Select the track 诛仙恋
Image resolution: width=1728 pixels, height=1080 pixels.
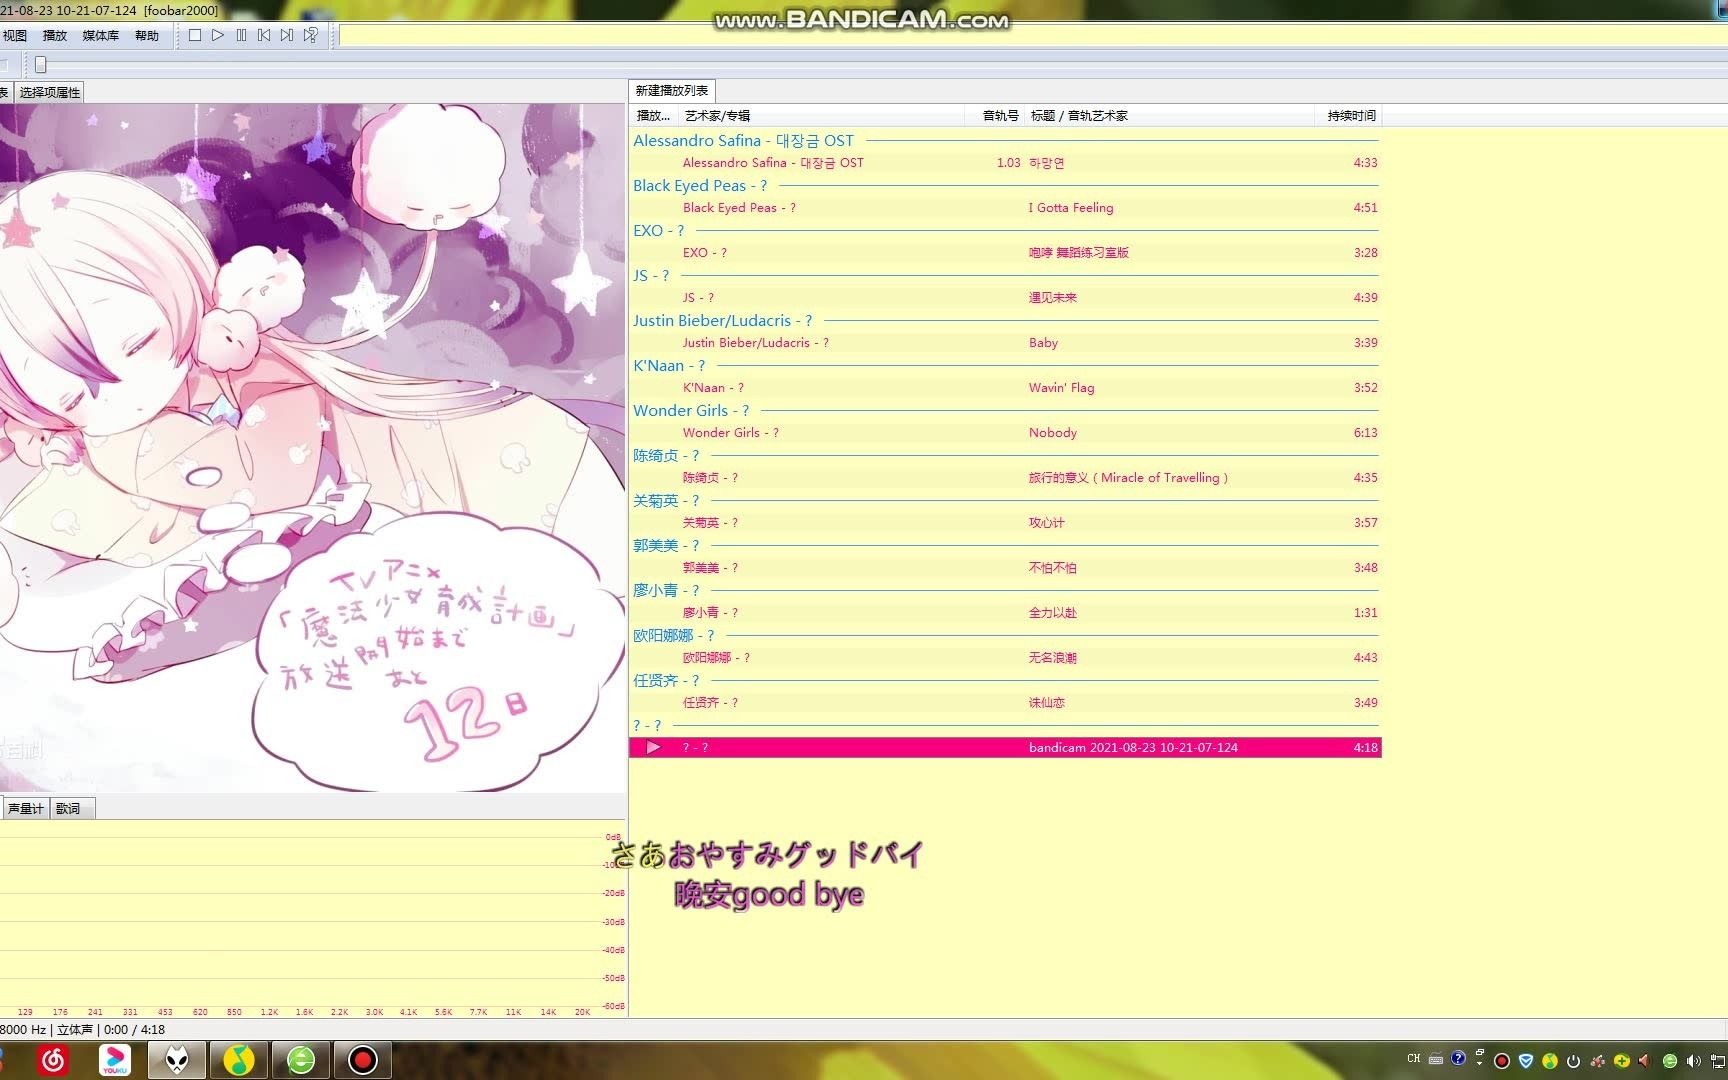pyautogui.click(x=1046, y=702)
